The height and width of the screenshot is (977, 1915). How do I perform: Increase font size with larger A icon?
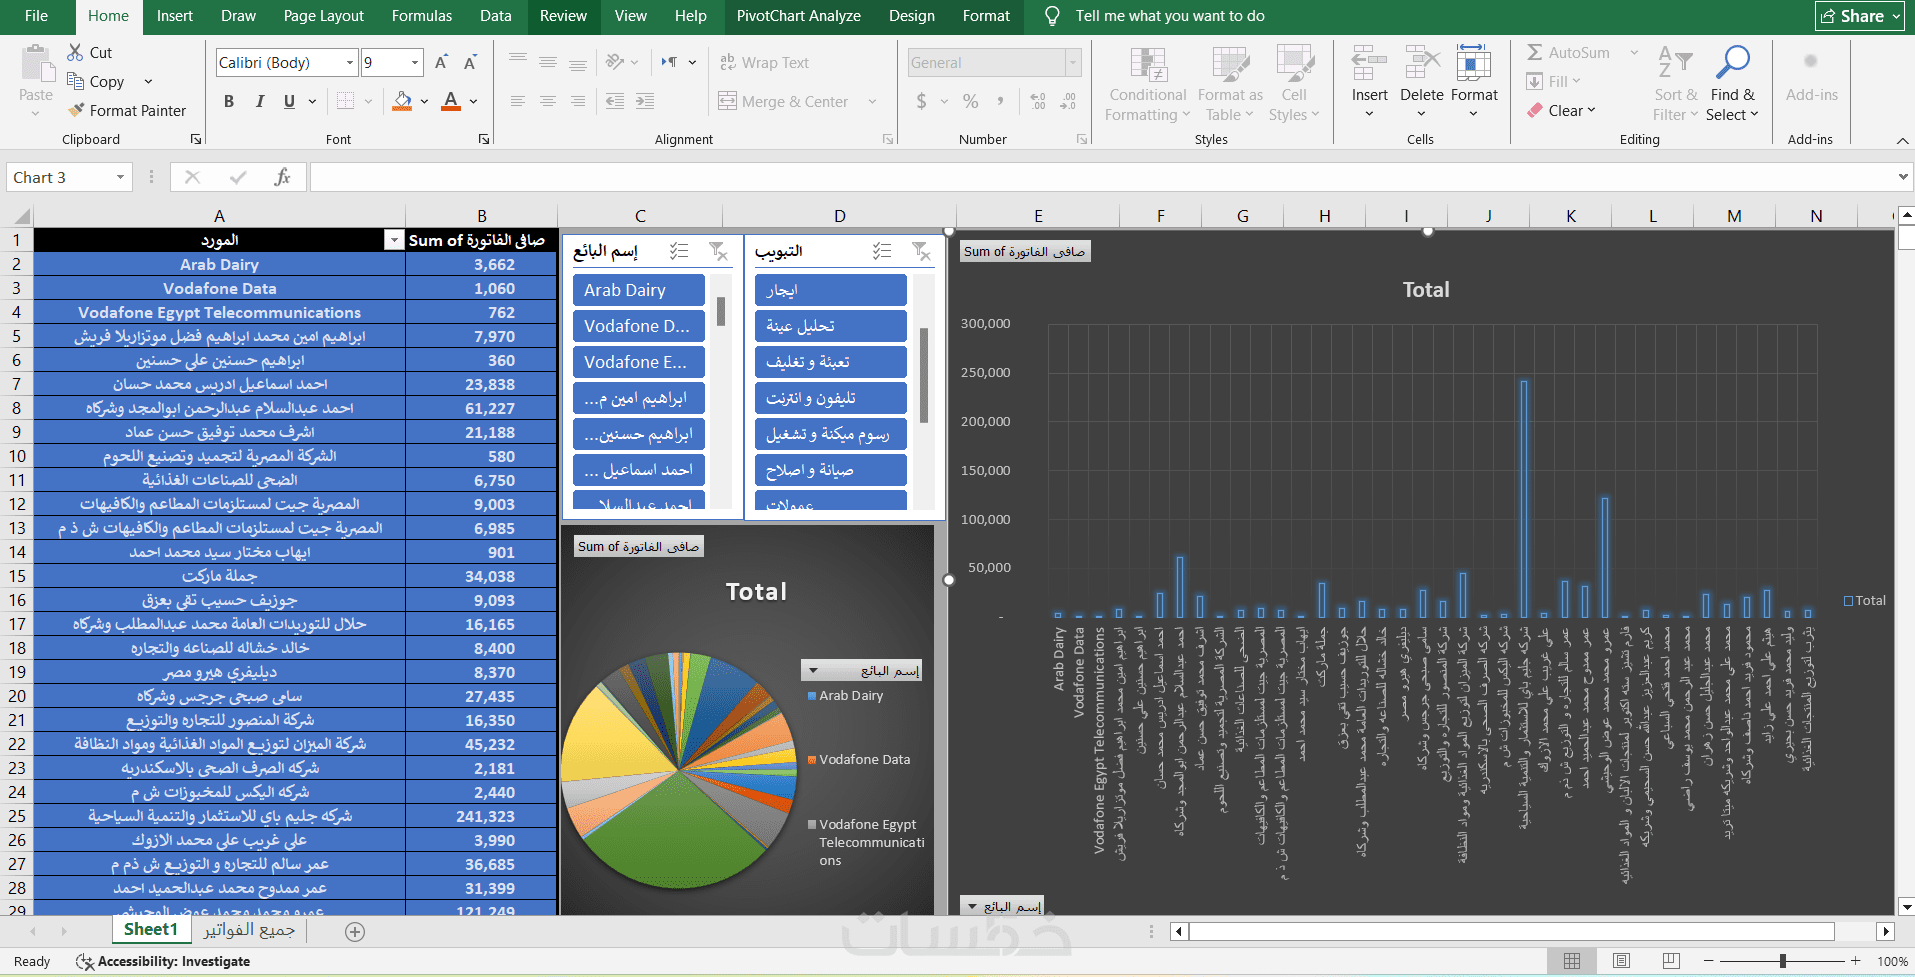click(x=441, y=62)
